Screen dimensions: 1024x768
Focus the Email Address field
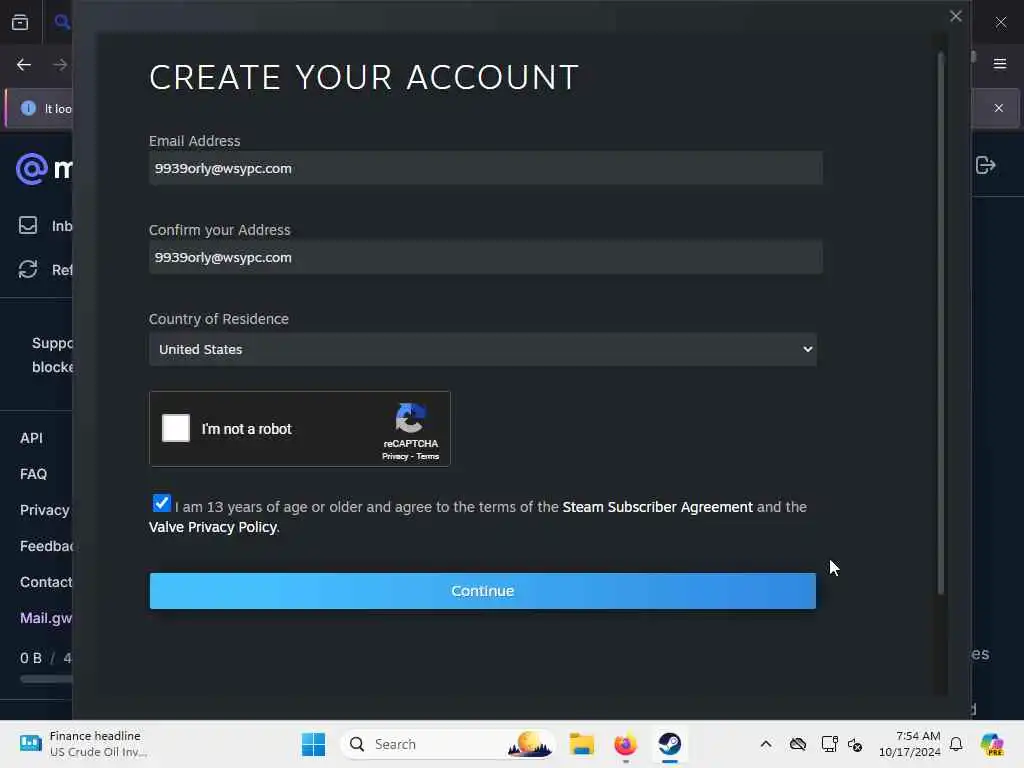coord(485,168)
